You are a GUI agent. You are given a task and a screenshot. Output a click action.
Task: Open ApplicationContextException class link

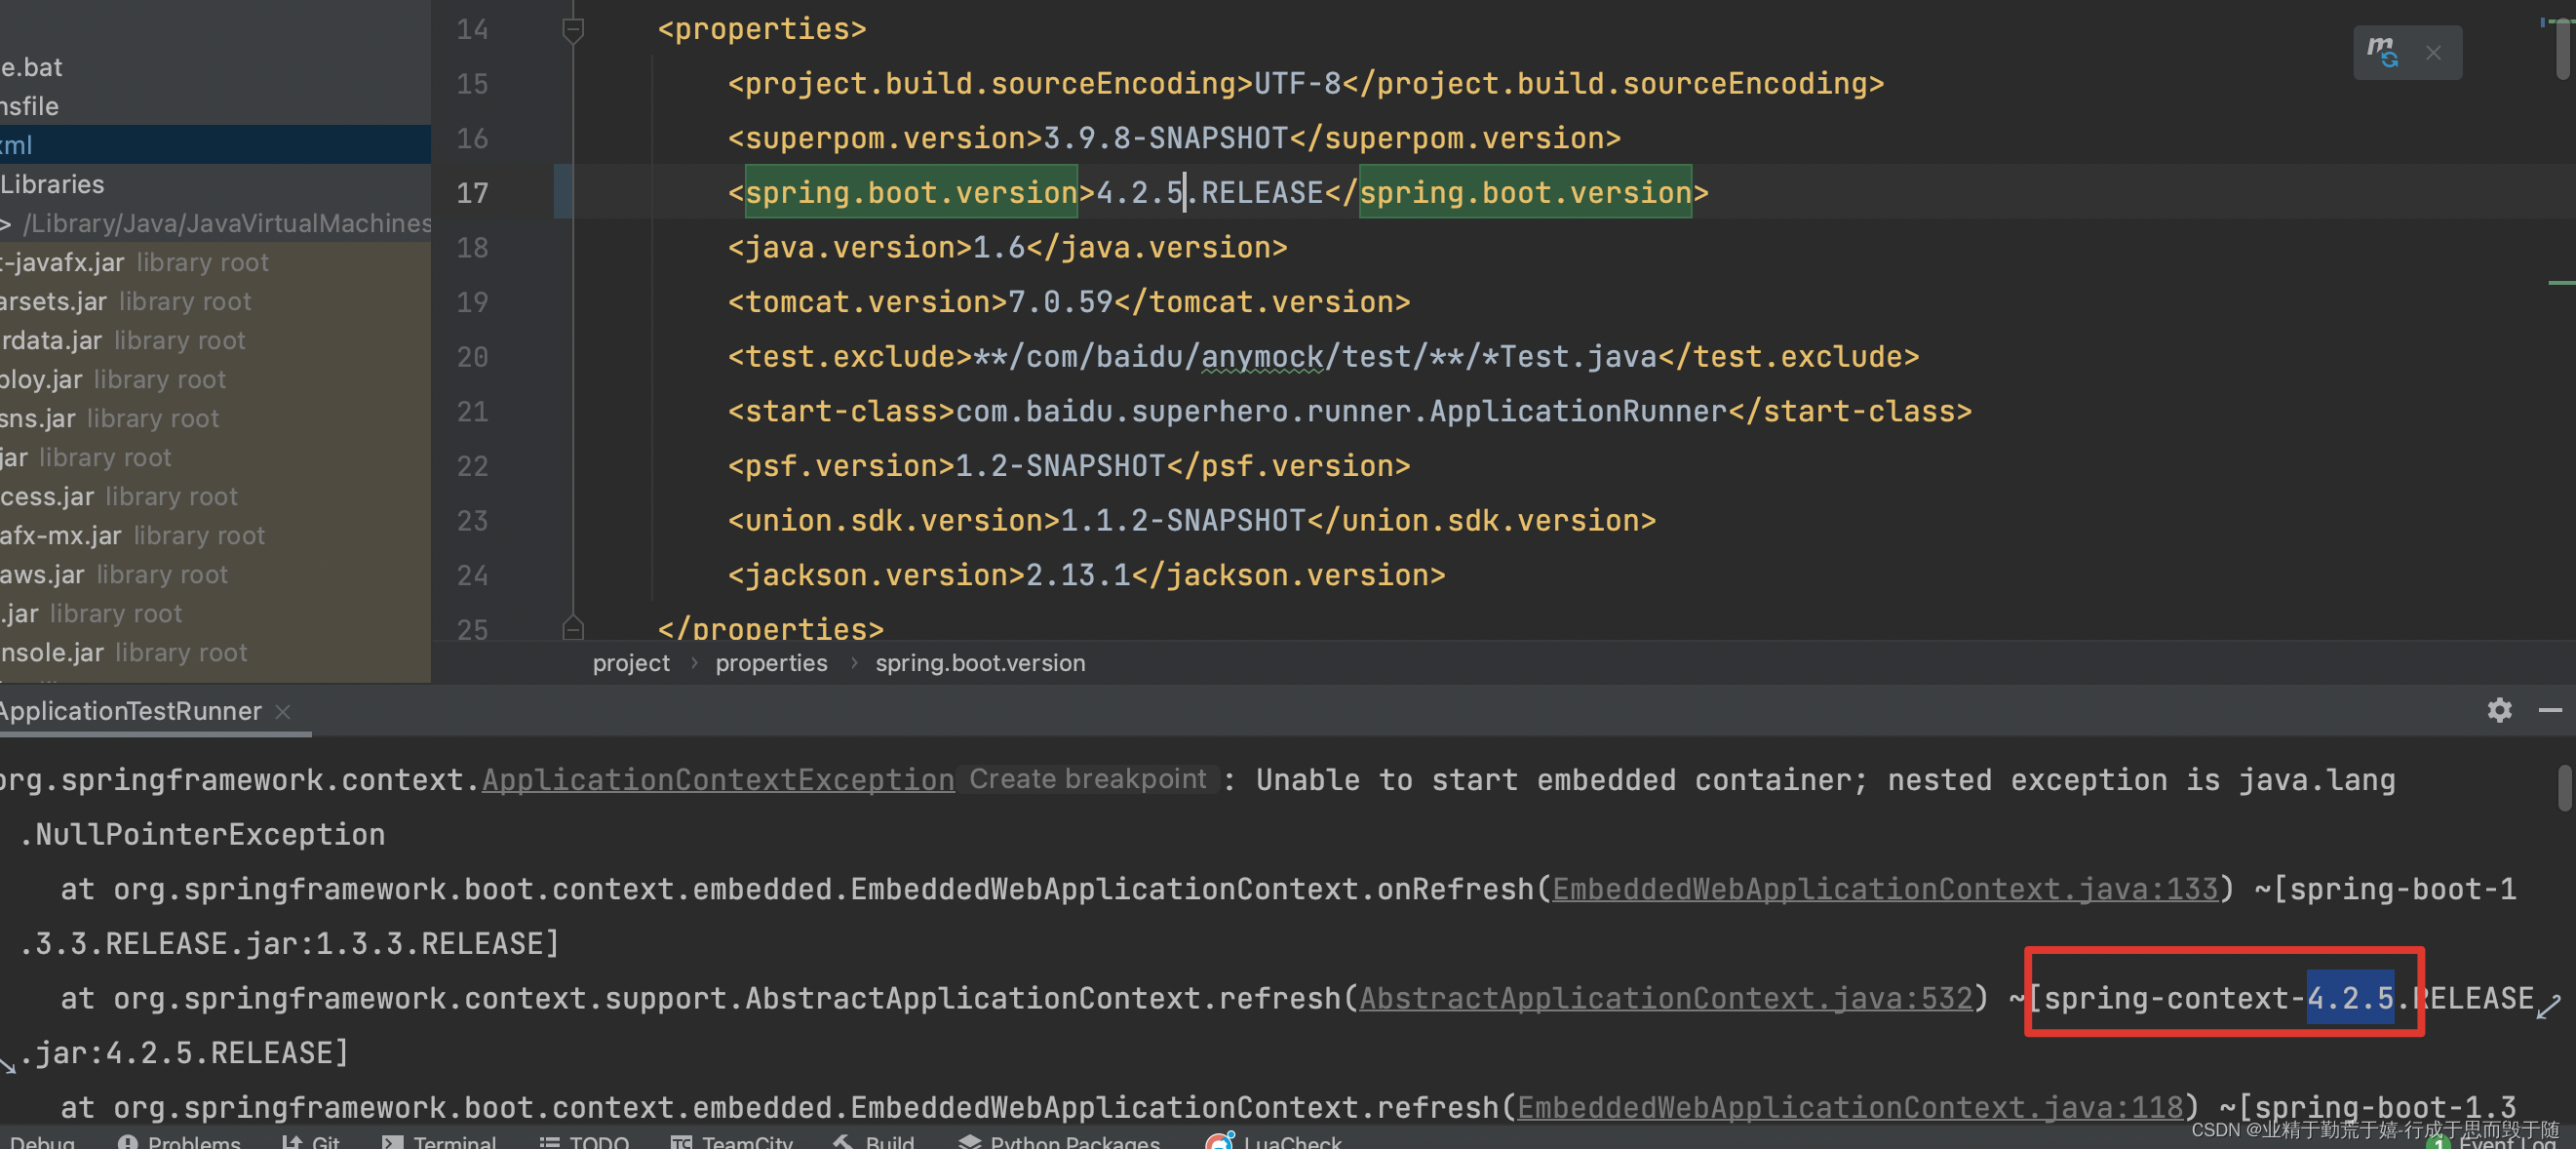(717, 780)
